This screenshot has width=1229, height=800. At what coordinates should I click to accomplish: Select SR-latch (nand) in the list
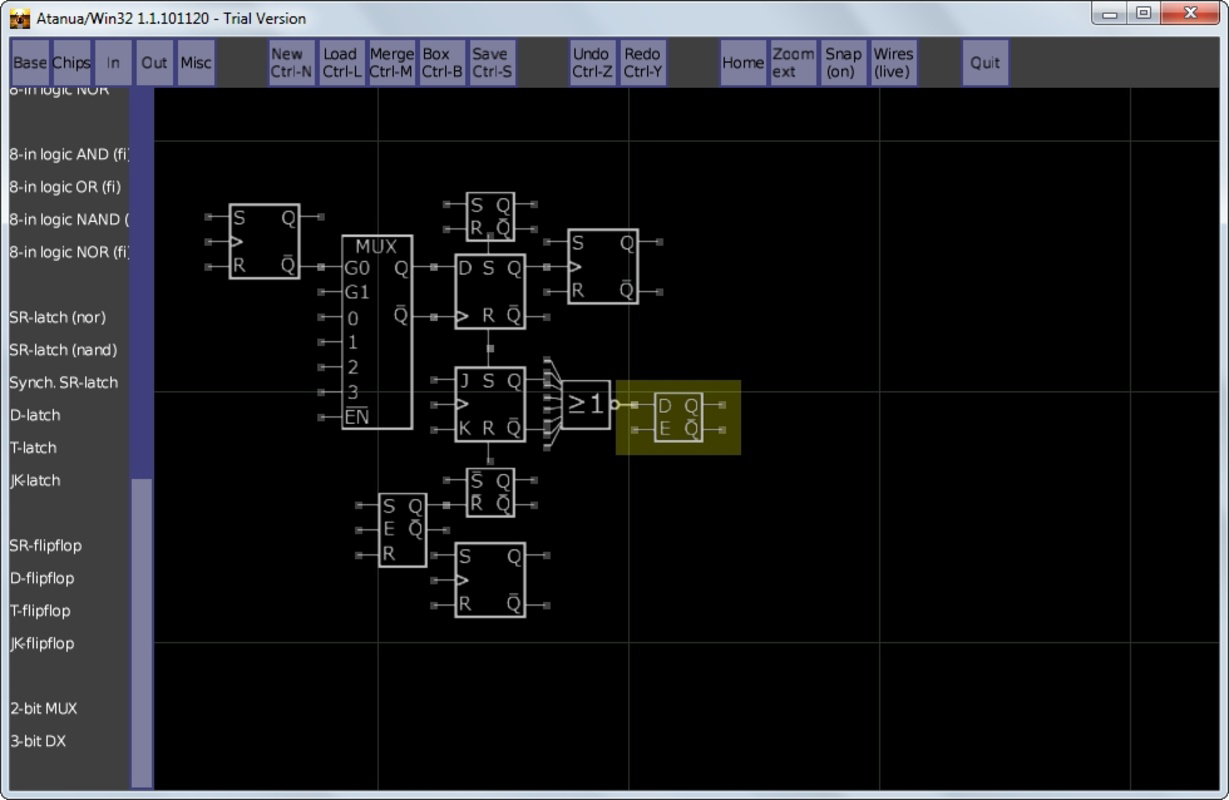tap(63, 350)
